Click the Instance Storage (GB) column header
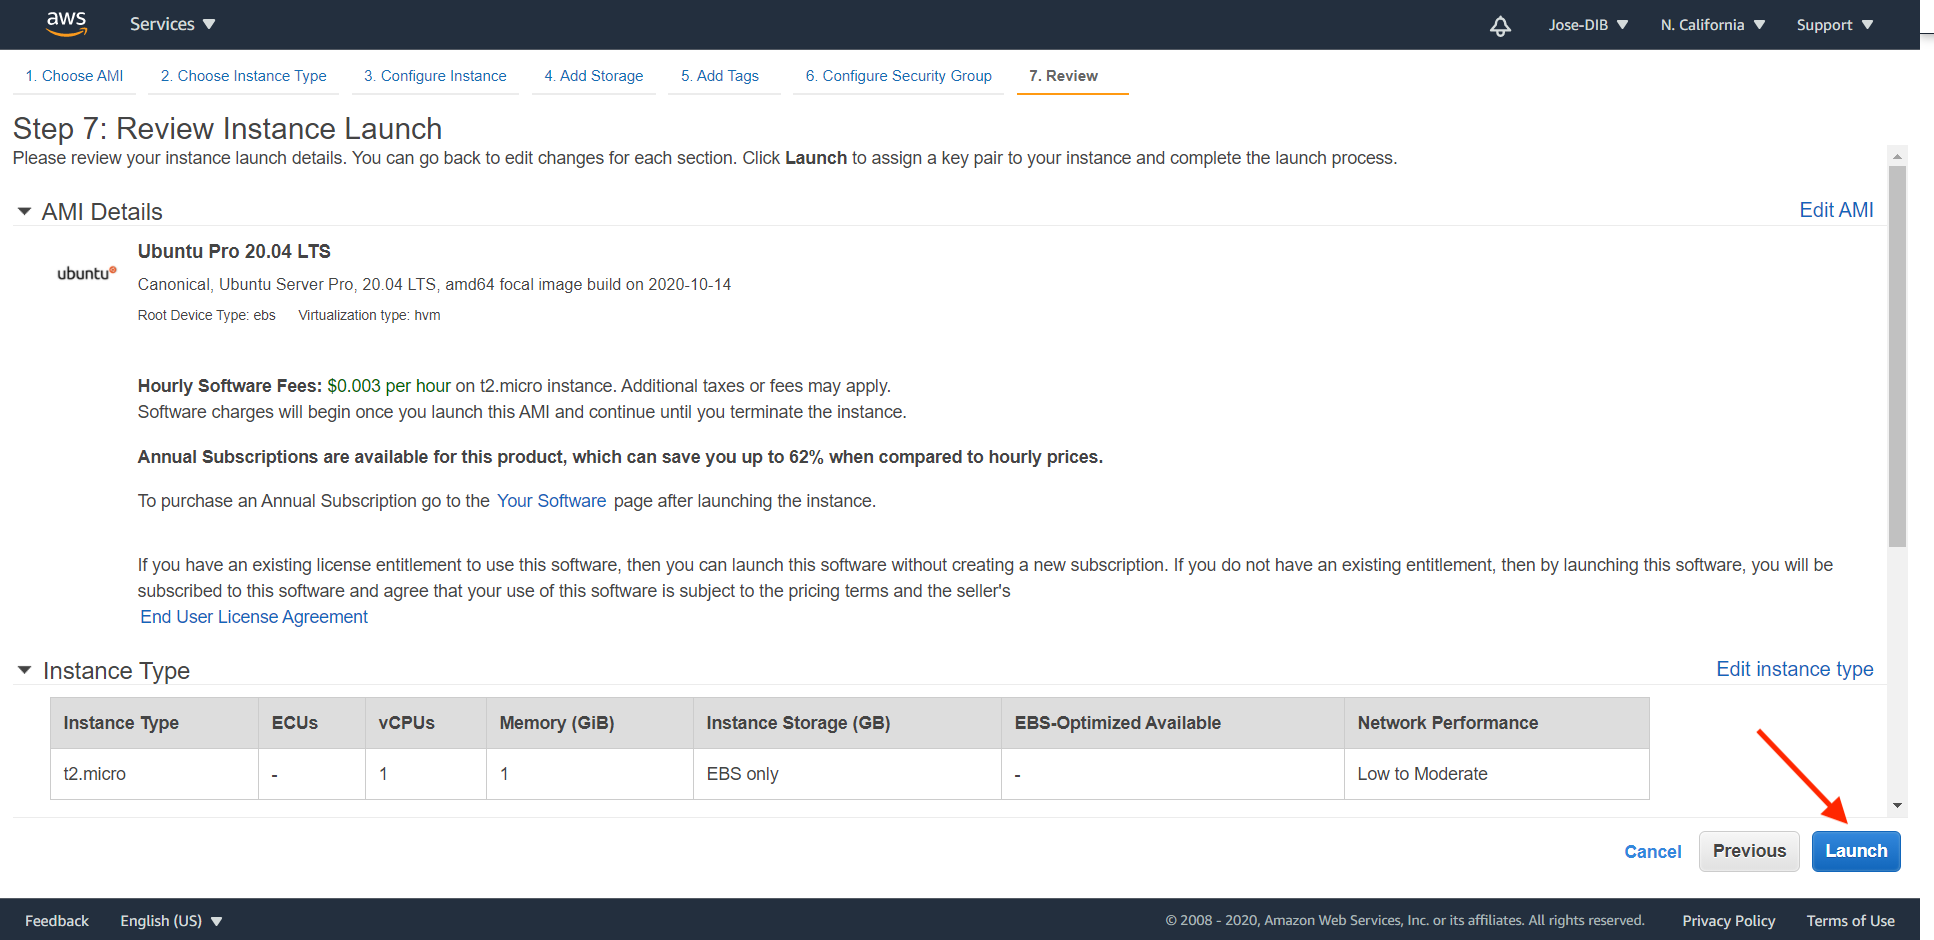Viewport: 1934px width, 940px height. pyautogui.click(x=847, y=723)
